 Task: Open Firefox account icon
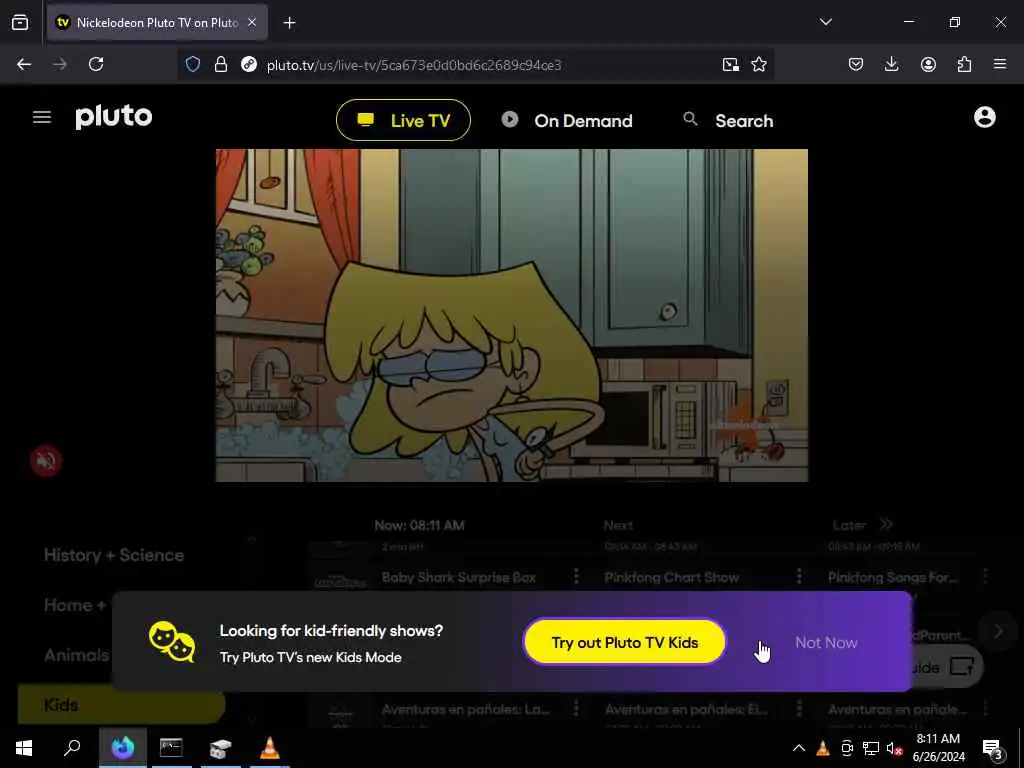tap(928, 64)
